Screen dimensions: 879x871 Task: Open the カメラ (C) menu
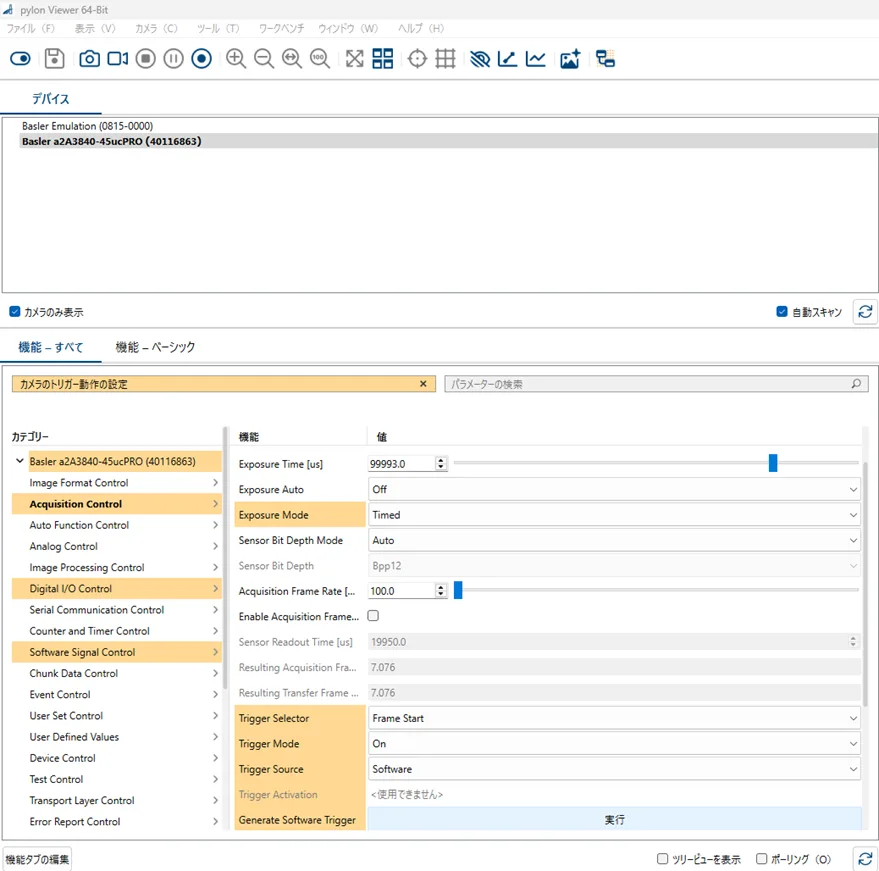point(156,28)
